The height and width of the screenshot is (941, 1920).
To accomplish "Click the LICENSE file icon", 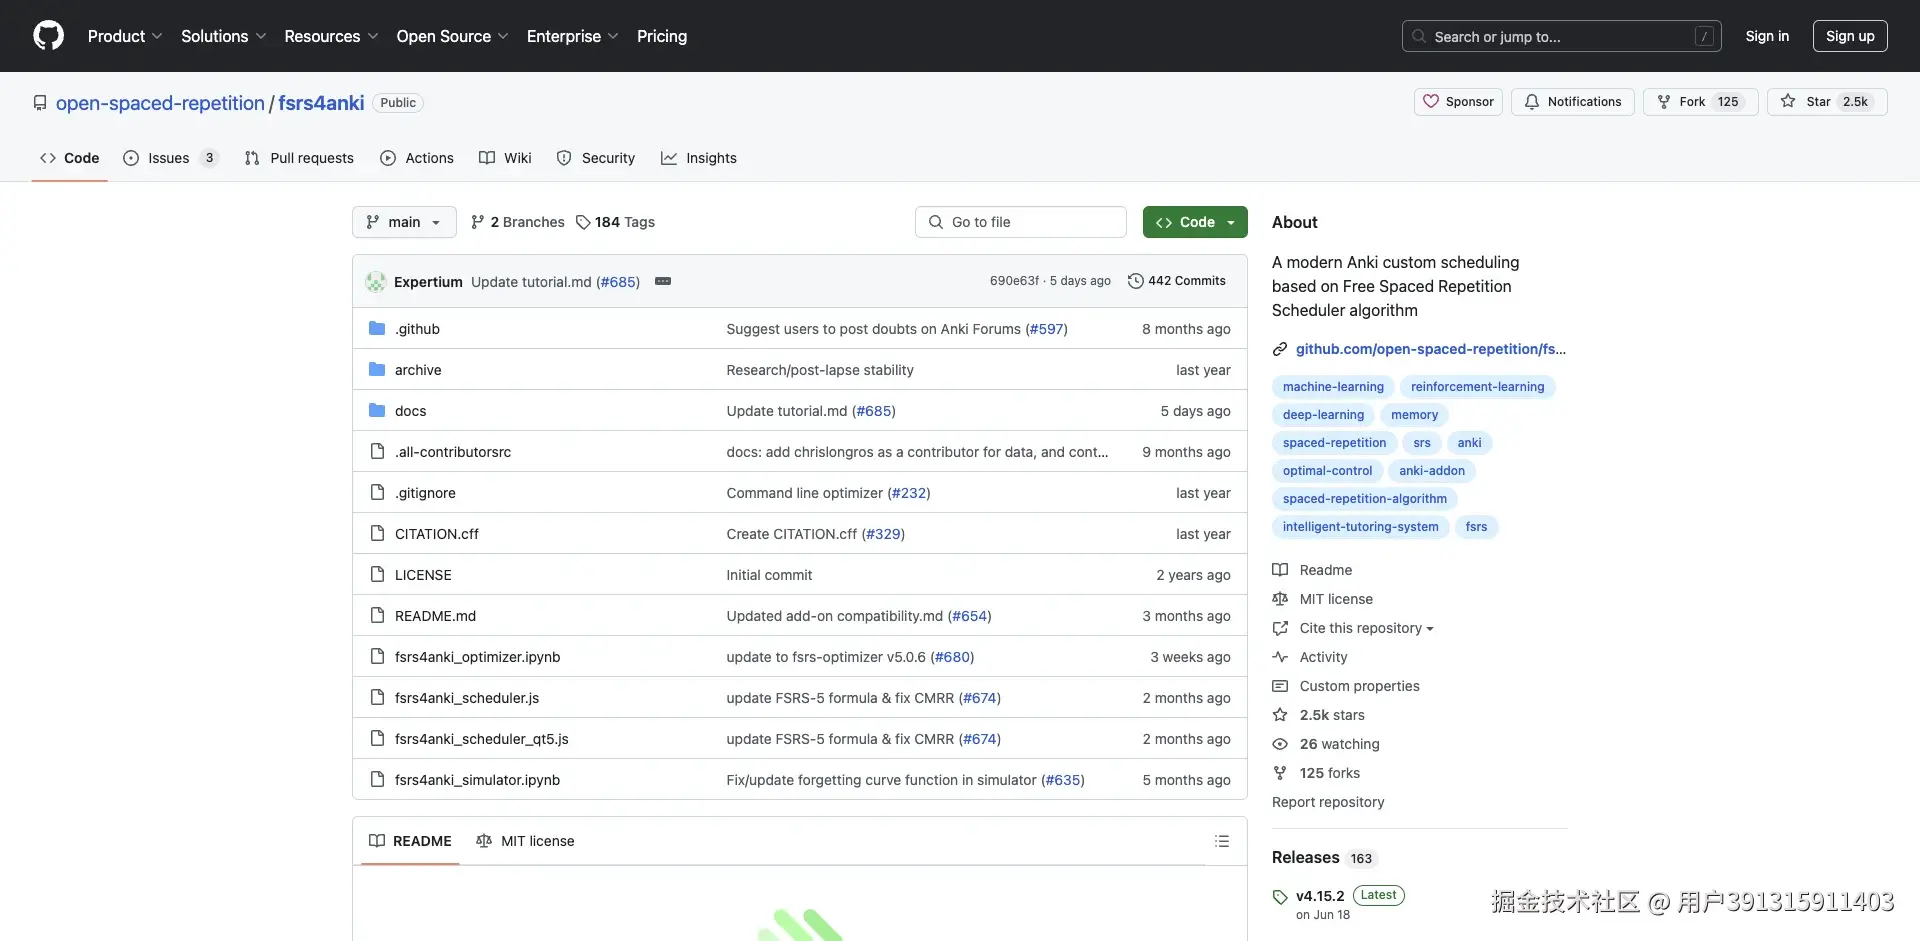I will click(377, 575).
